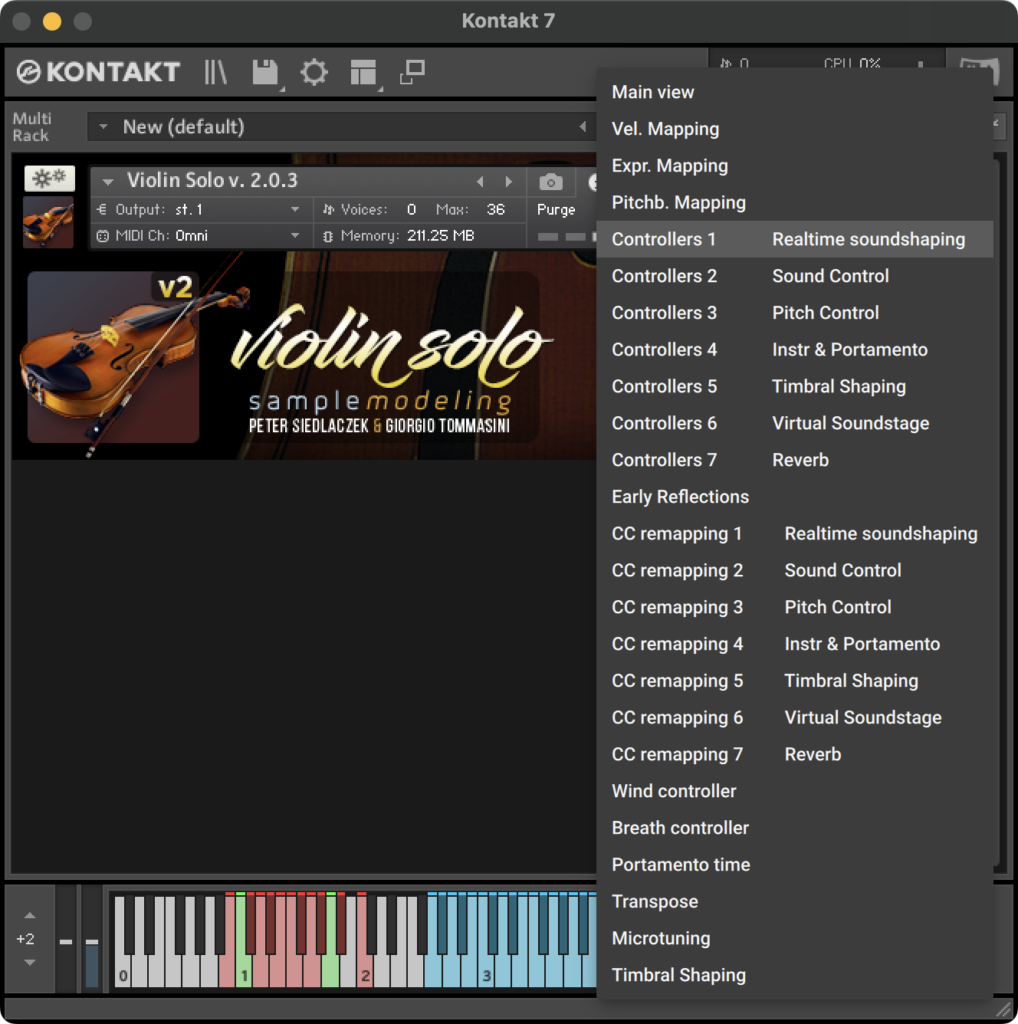Select Controllers 2 Sound Control
The height and width of the screenshot is (1024, 1018).
(x=795, y=276)
